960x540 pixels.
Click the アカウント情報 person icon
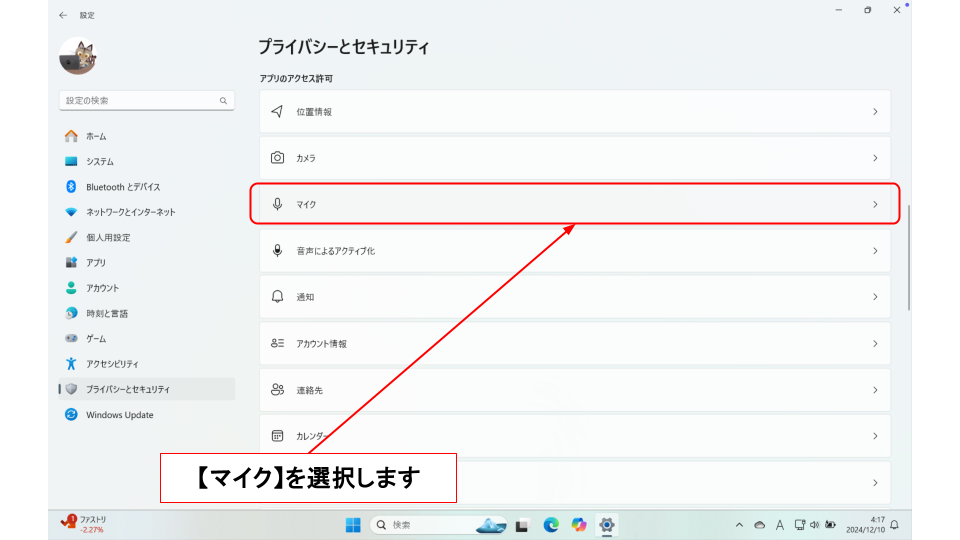coord(278,343)
